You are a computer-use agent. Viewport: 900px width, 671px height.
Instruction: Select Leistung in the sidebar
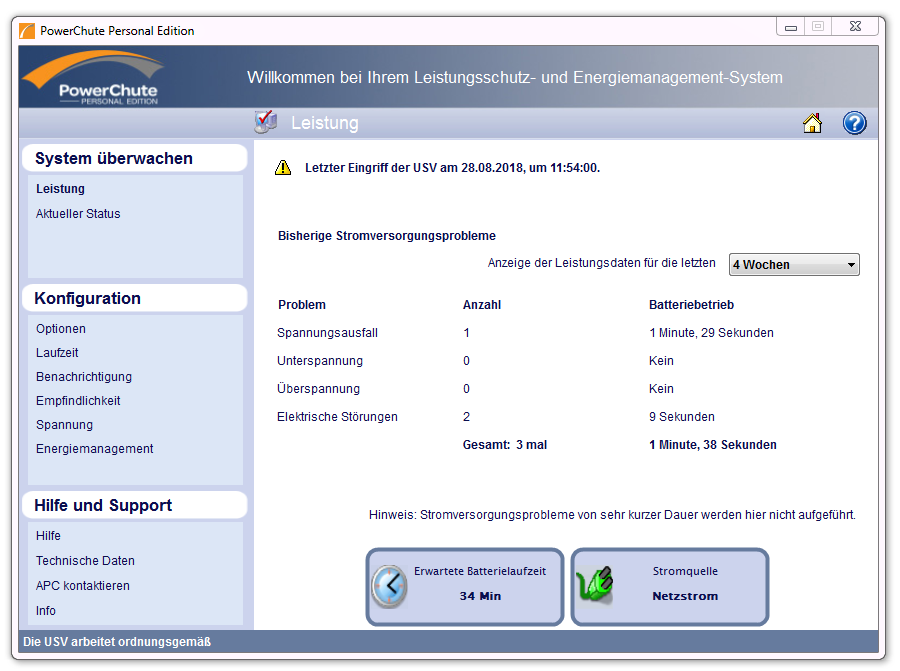(60, 188)
